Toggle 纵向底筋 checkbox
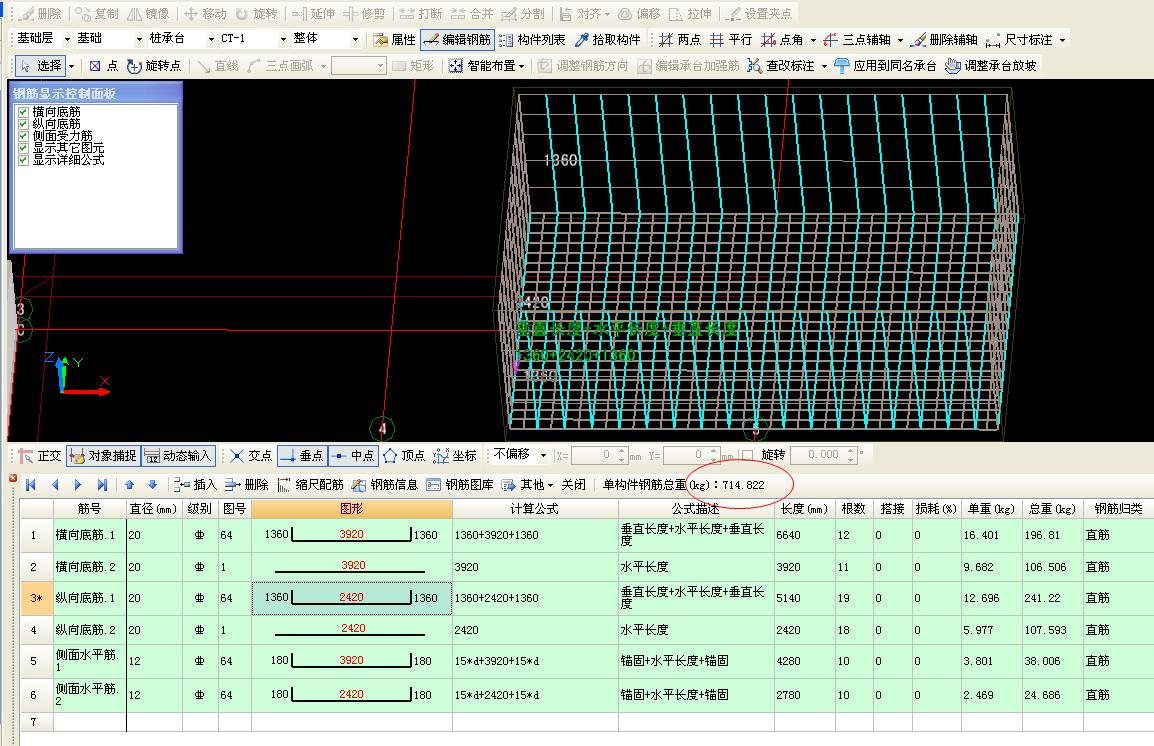1154x746 pixels. click(24, 124)
